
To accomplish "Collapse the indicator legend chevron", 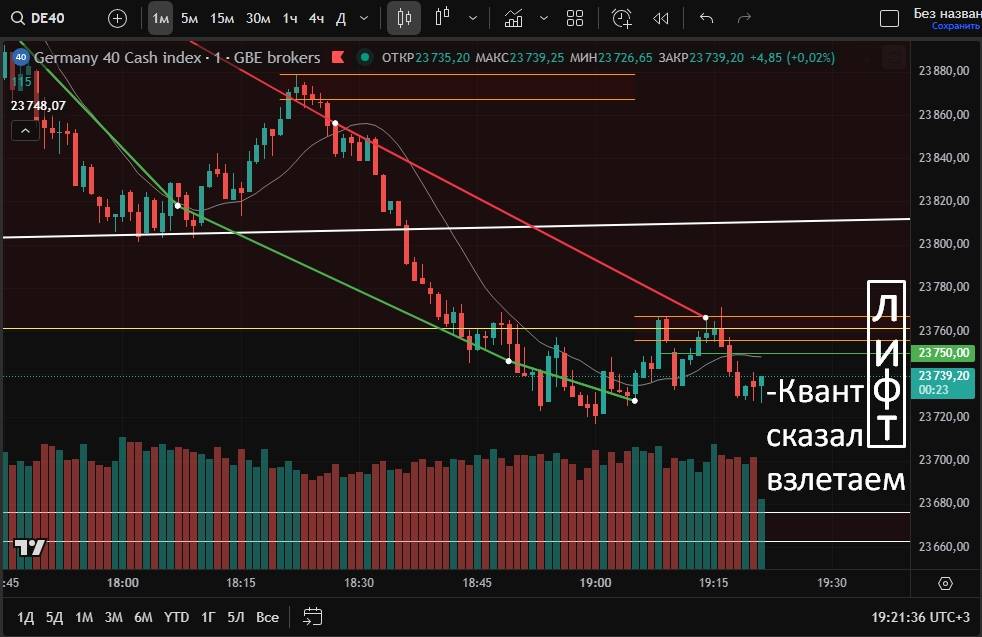I will tap(24, 131).
